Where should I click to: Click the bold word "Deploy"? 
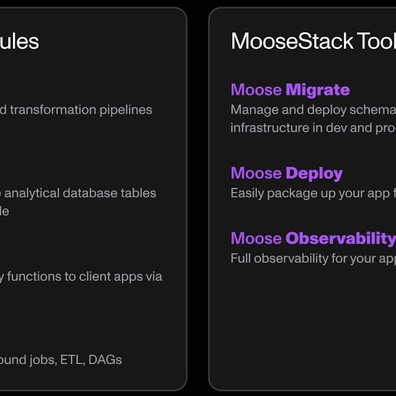pyautogui.click(x=314, y=173)
